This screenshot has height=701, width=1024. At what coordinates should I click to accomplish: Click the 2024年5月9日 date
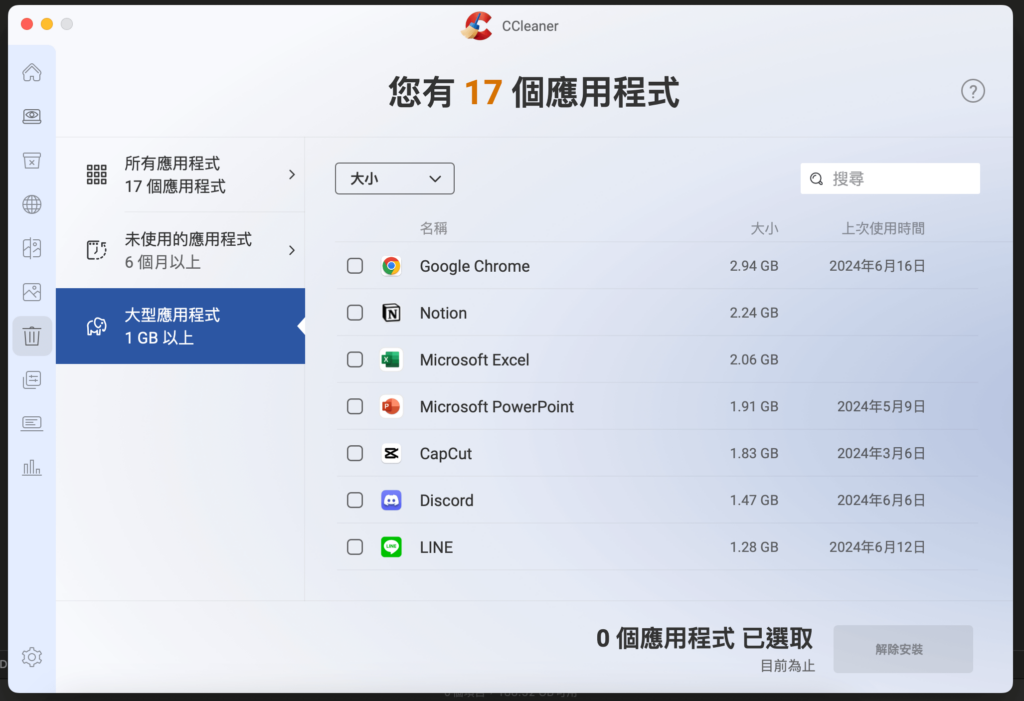click(x=881, y=406)
